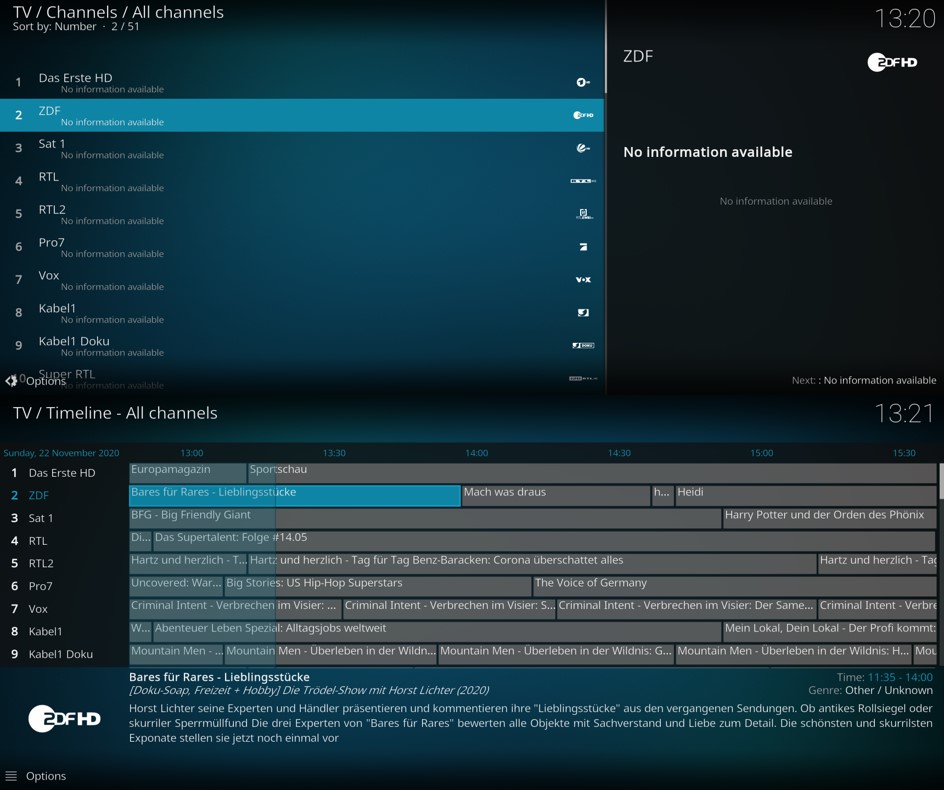Select Sat 1 in timeline channel column
The width and height of the screenshot is (944, 790).
(x=64, y=518)
